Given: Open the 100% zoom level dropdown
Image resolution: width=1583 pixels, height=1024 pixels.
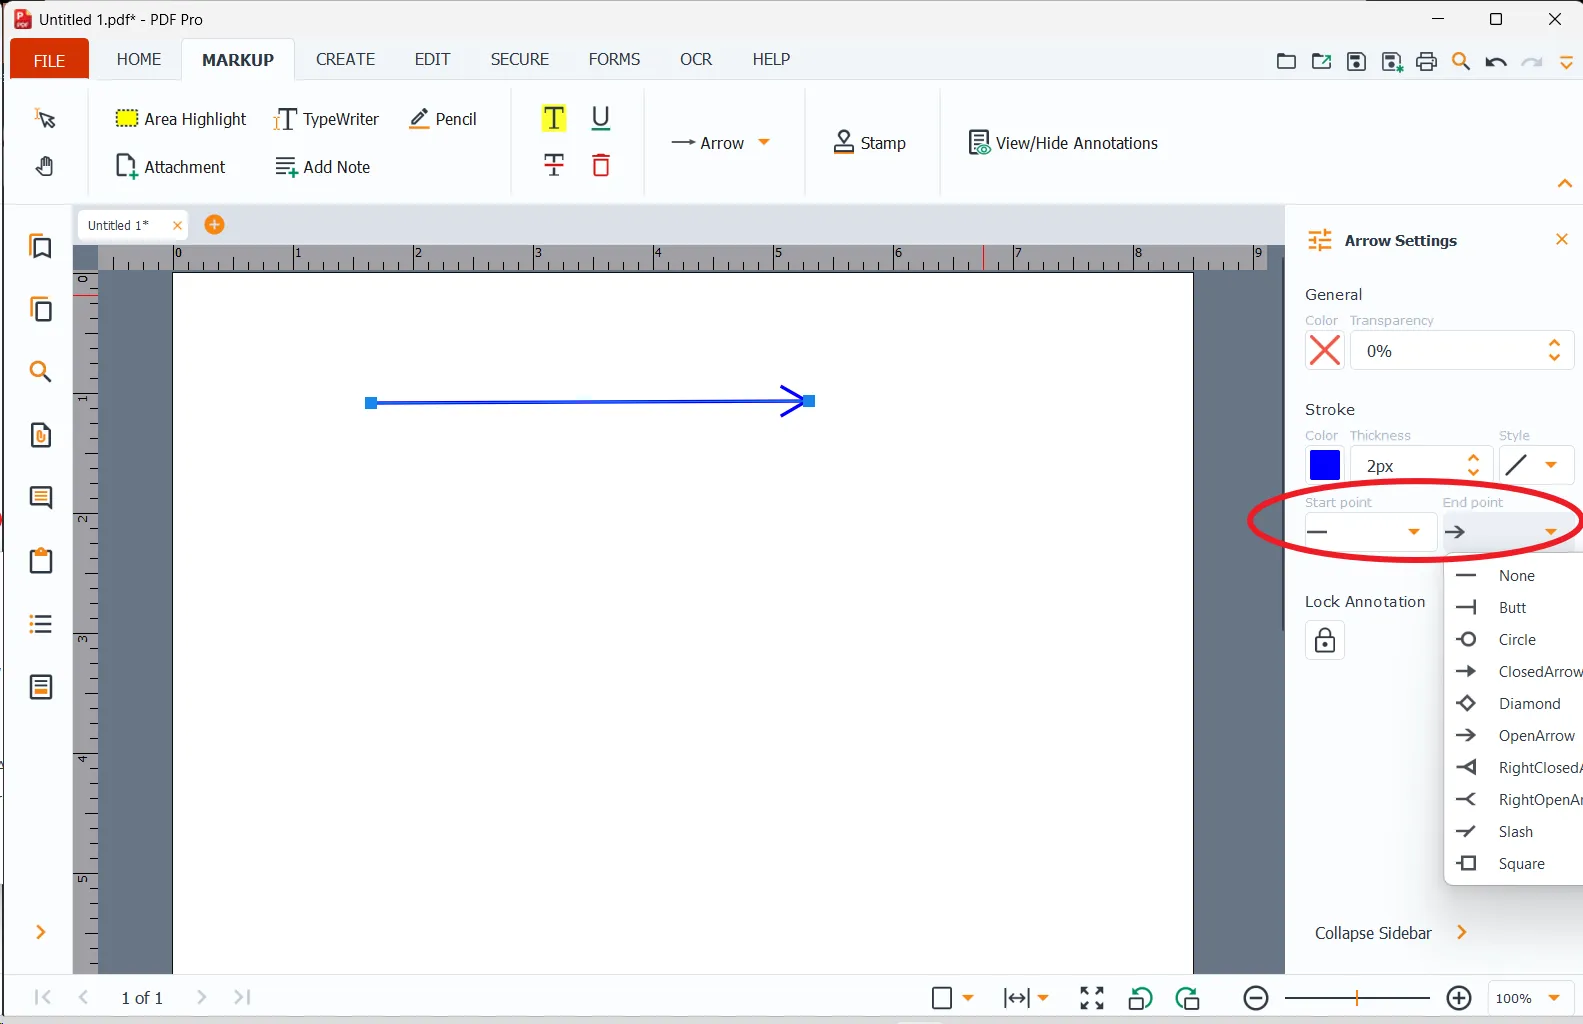Looking at the screenshot, I should pos(1555,998).
